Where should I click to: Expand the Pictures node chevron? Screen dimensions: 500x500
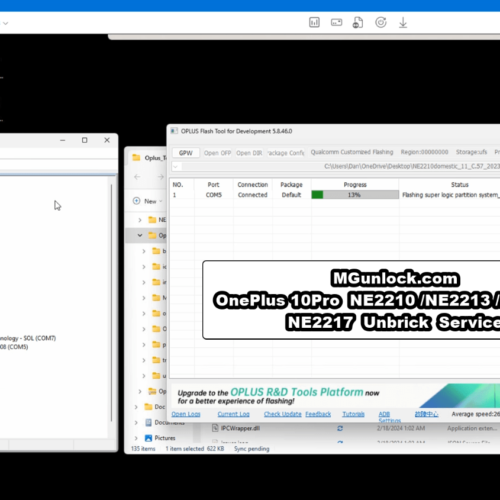[136, 438]
